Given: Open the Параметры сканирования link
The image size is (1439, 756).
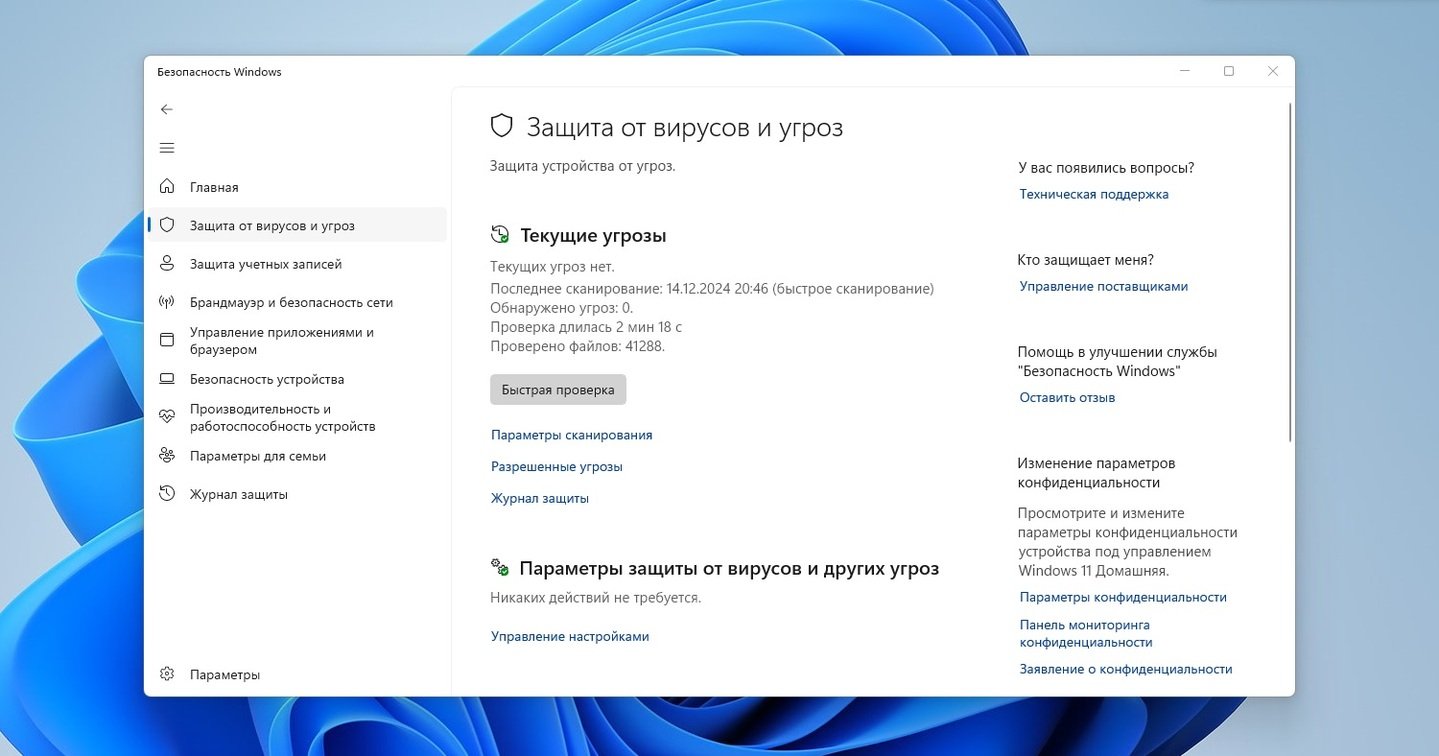Looking at the screenshot, I should [571, 435].
